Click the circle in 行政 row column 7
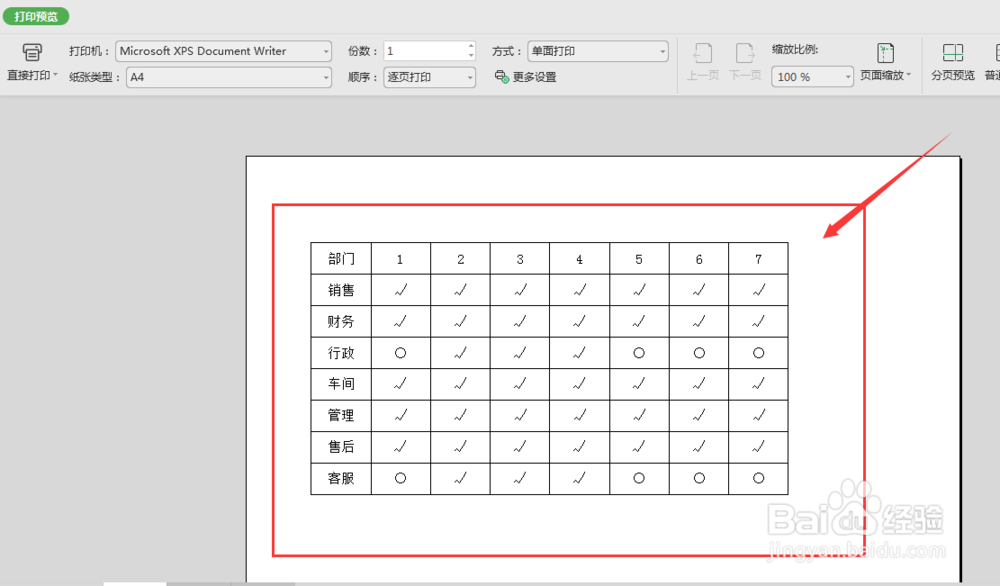Viewport: 1000px width, 586px height. pos(758,353)
